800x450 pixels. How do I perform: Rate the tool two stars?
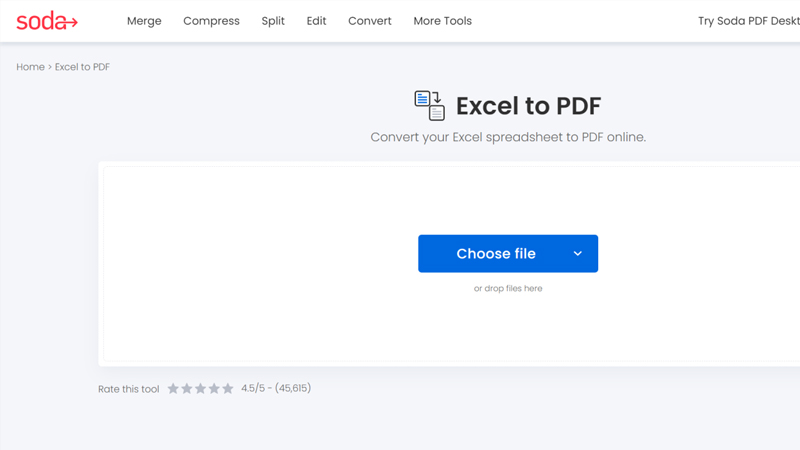click(x=187, y=389)
